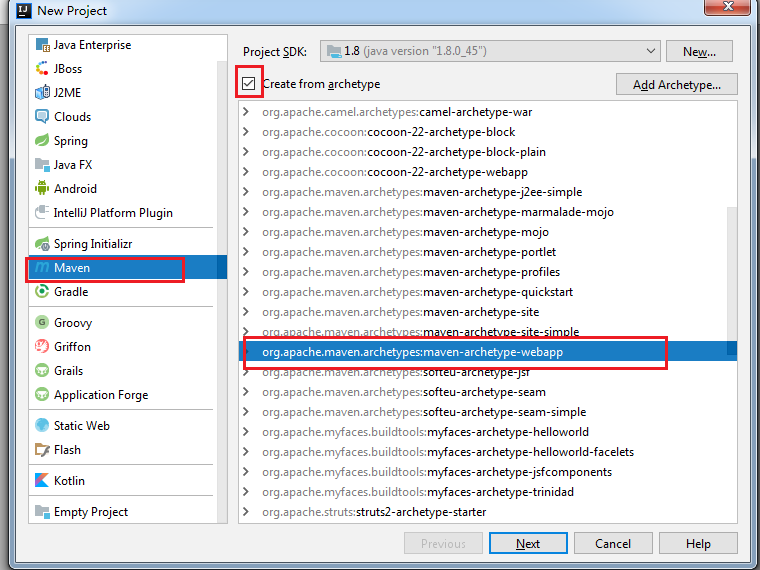The image size is (760, 570).
Task: Click the IntelliJ logo in title bar
Action: [24, 10]
